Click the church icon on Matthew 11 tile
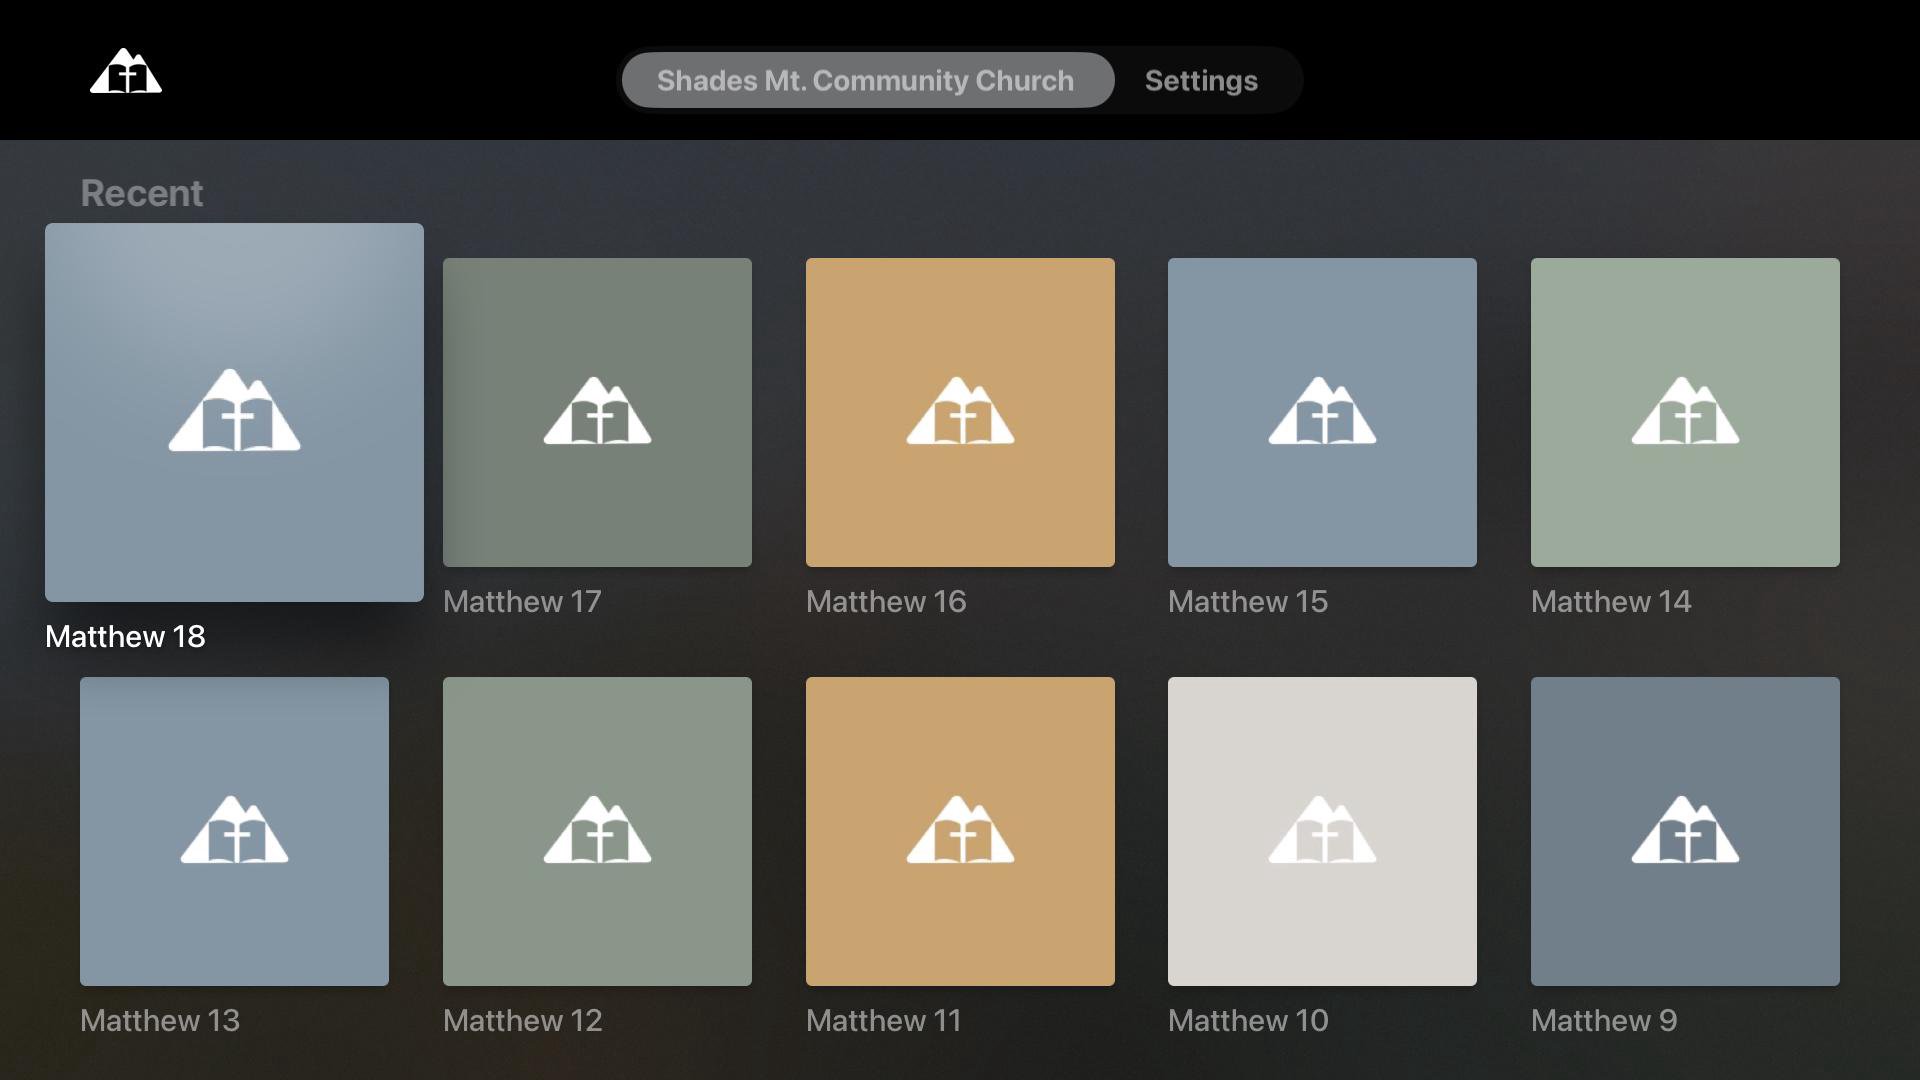Screen dimensions: 1920x1080 [960, 830]
